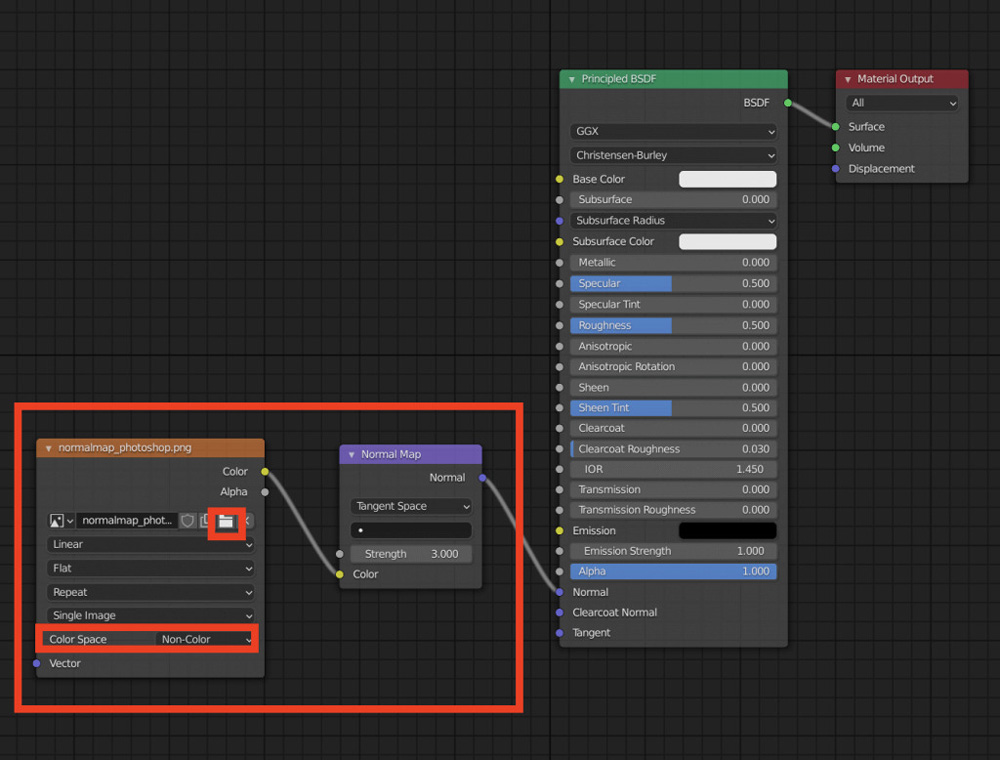Change the Color Space from Non-Color

coord(205,639)
